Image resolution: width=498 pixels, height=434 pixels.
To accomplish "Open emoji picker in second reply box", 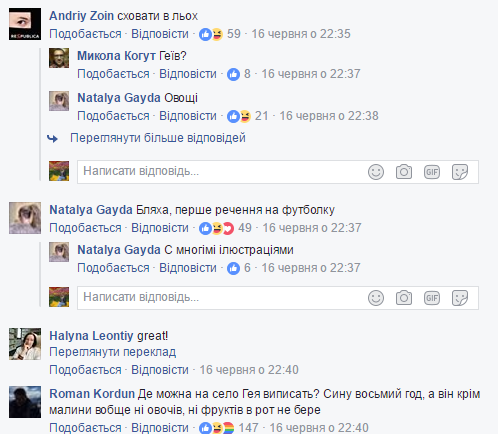I will coord(376,298).
